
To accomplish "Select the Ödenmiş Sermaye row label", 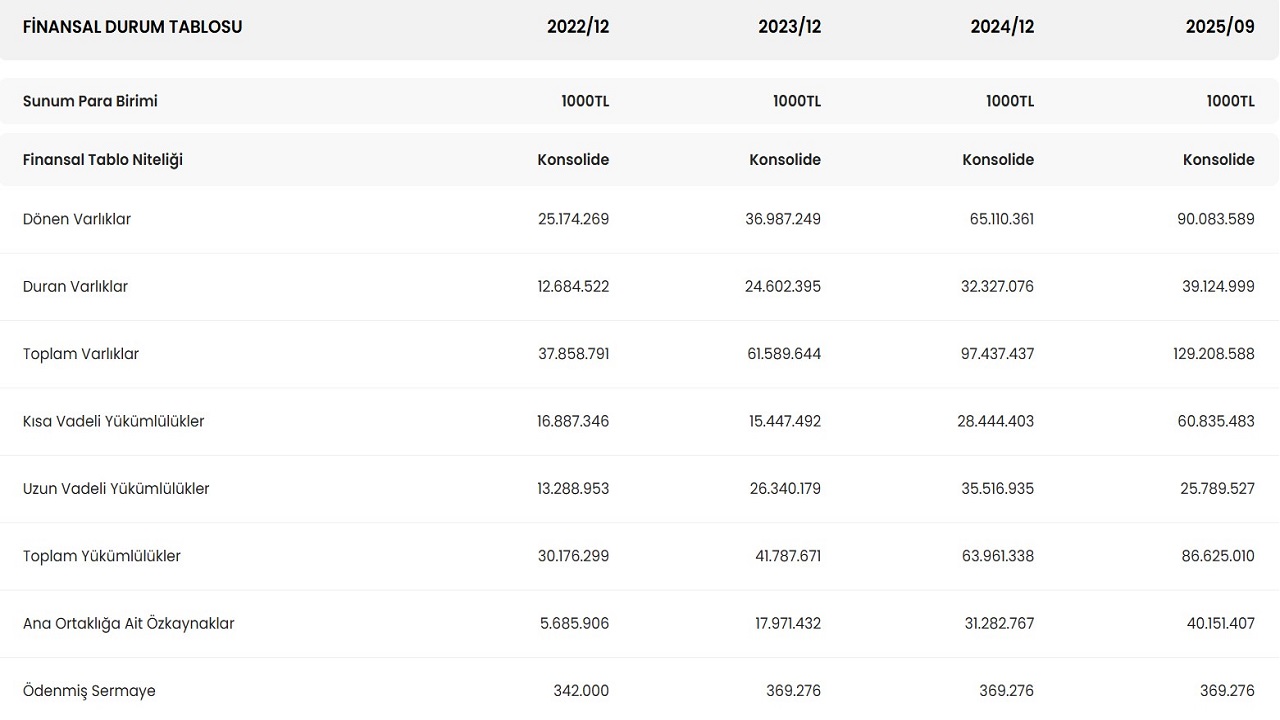I will coord(89,691).
